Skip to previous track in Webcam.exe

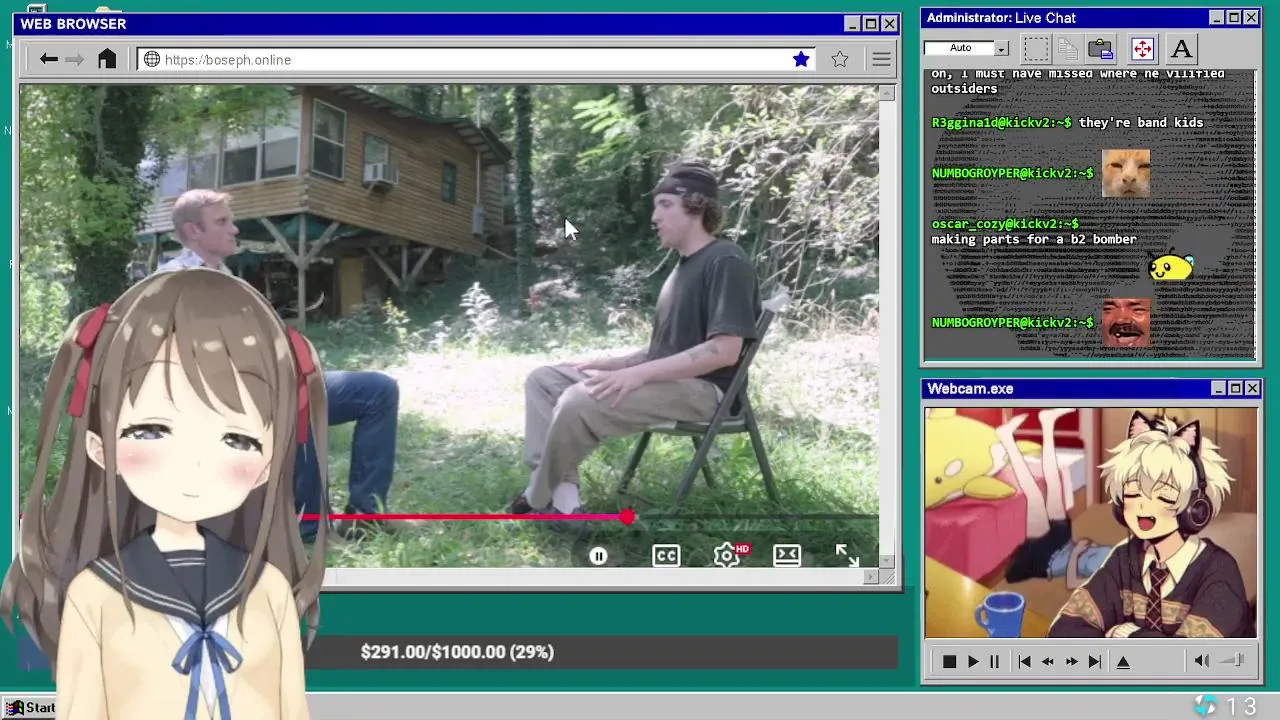[1024, 662]
